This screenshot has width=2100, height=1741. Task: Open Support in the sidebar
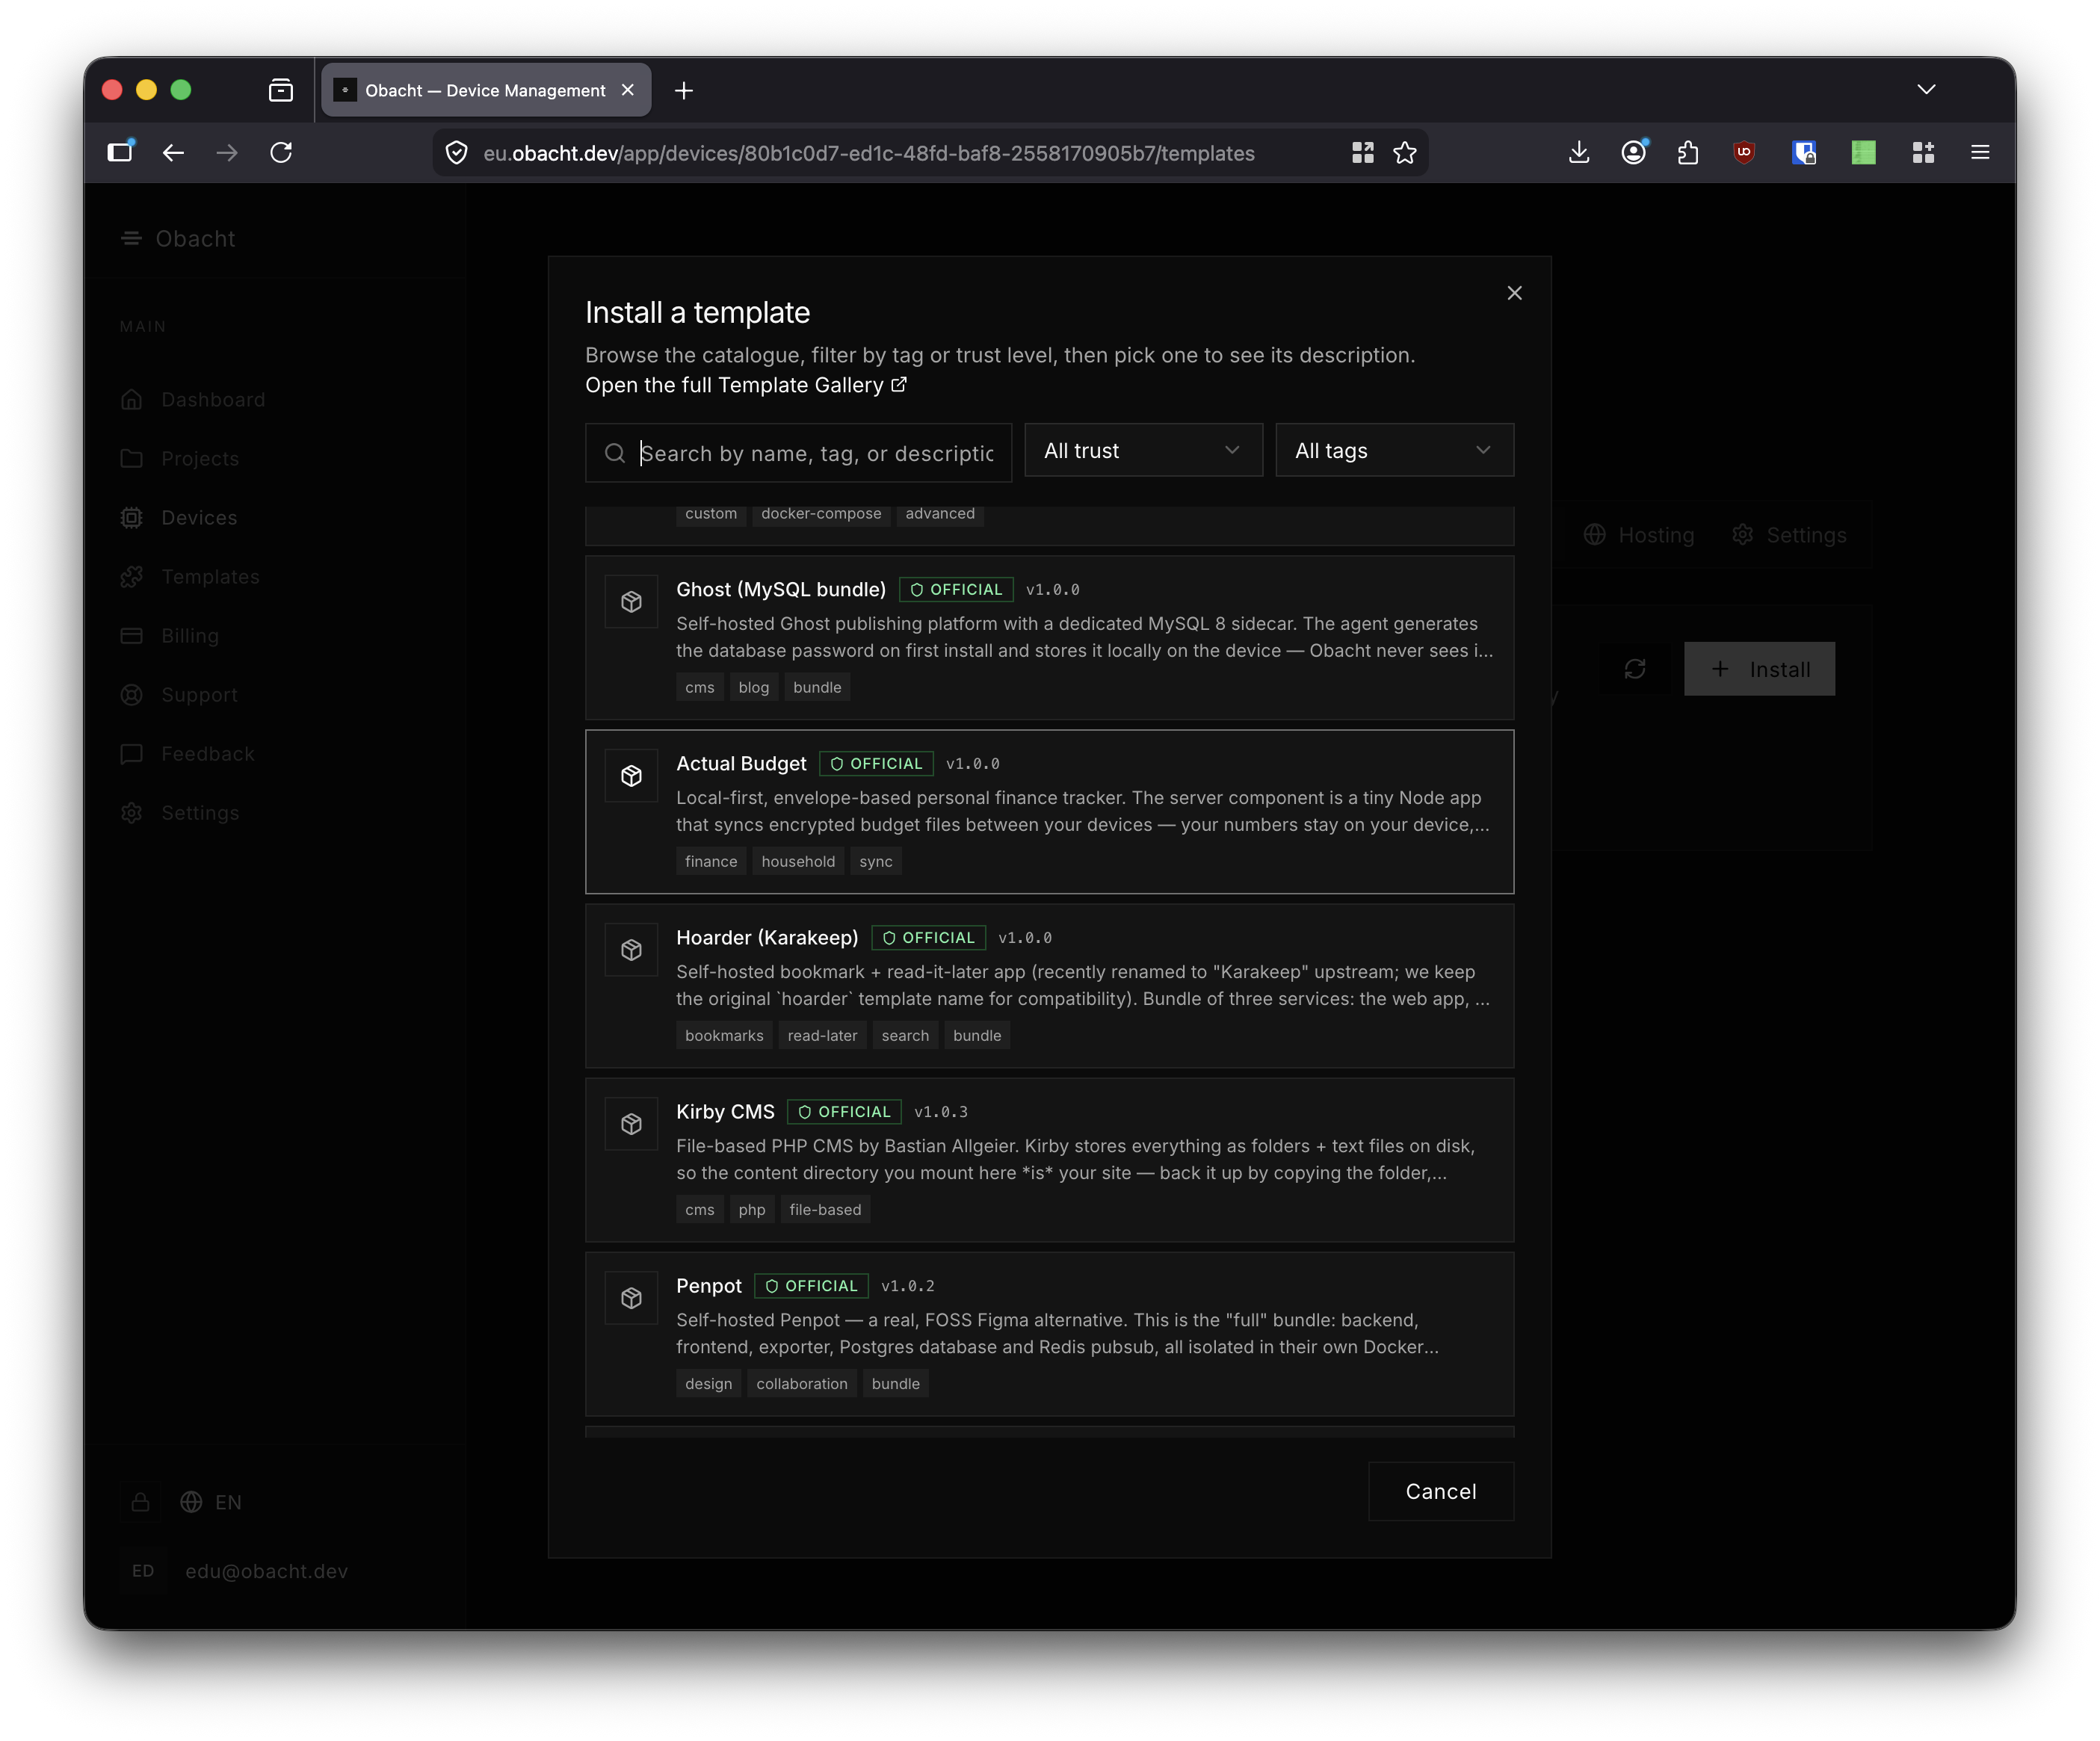(x=179, y=694)
